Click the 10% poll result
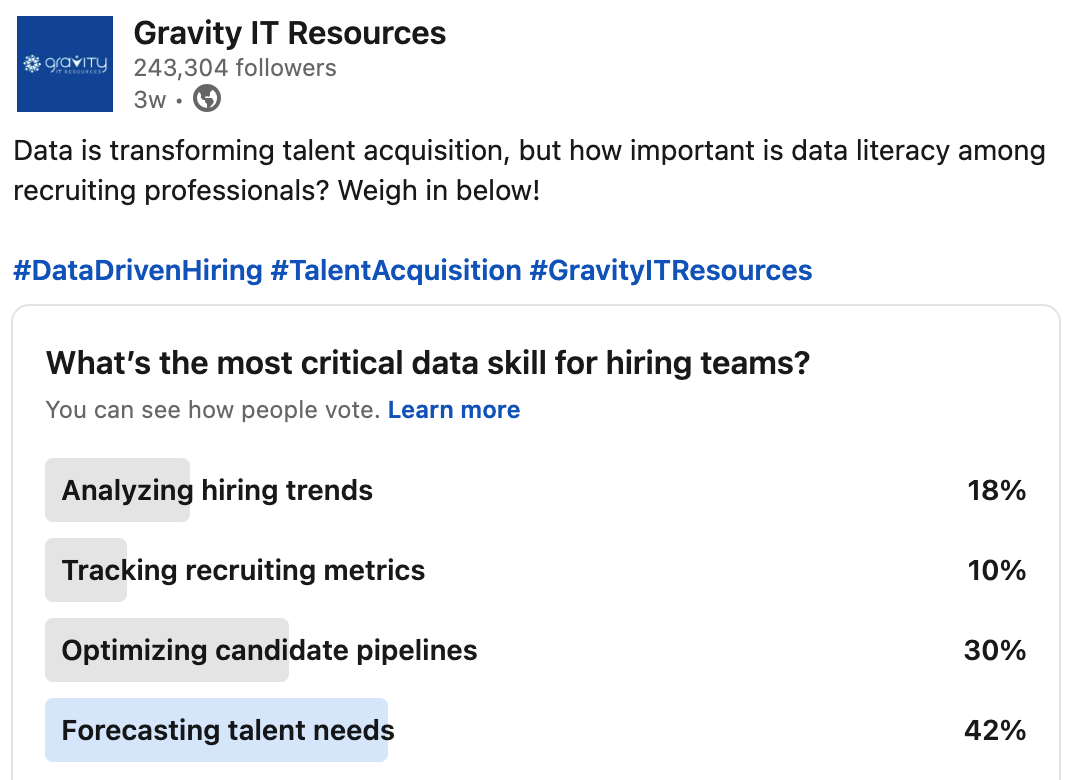The image size is (1076, 780). pos(996,571)
